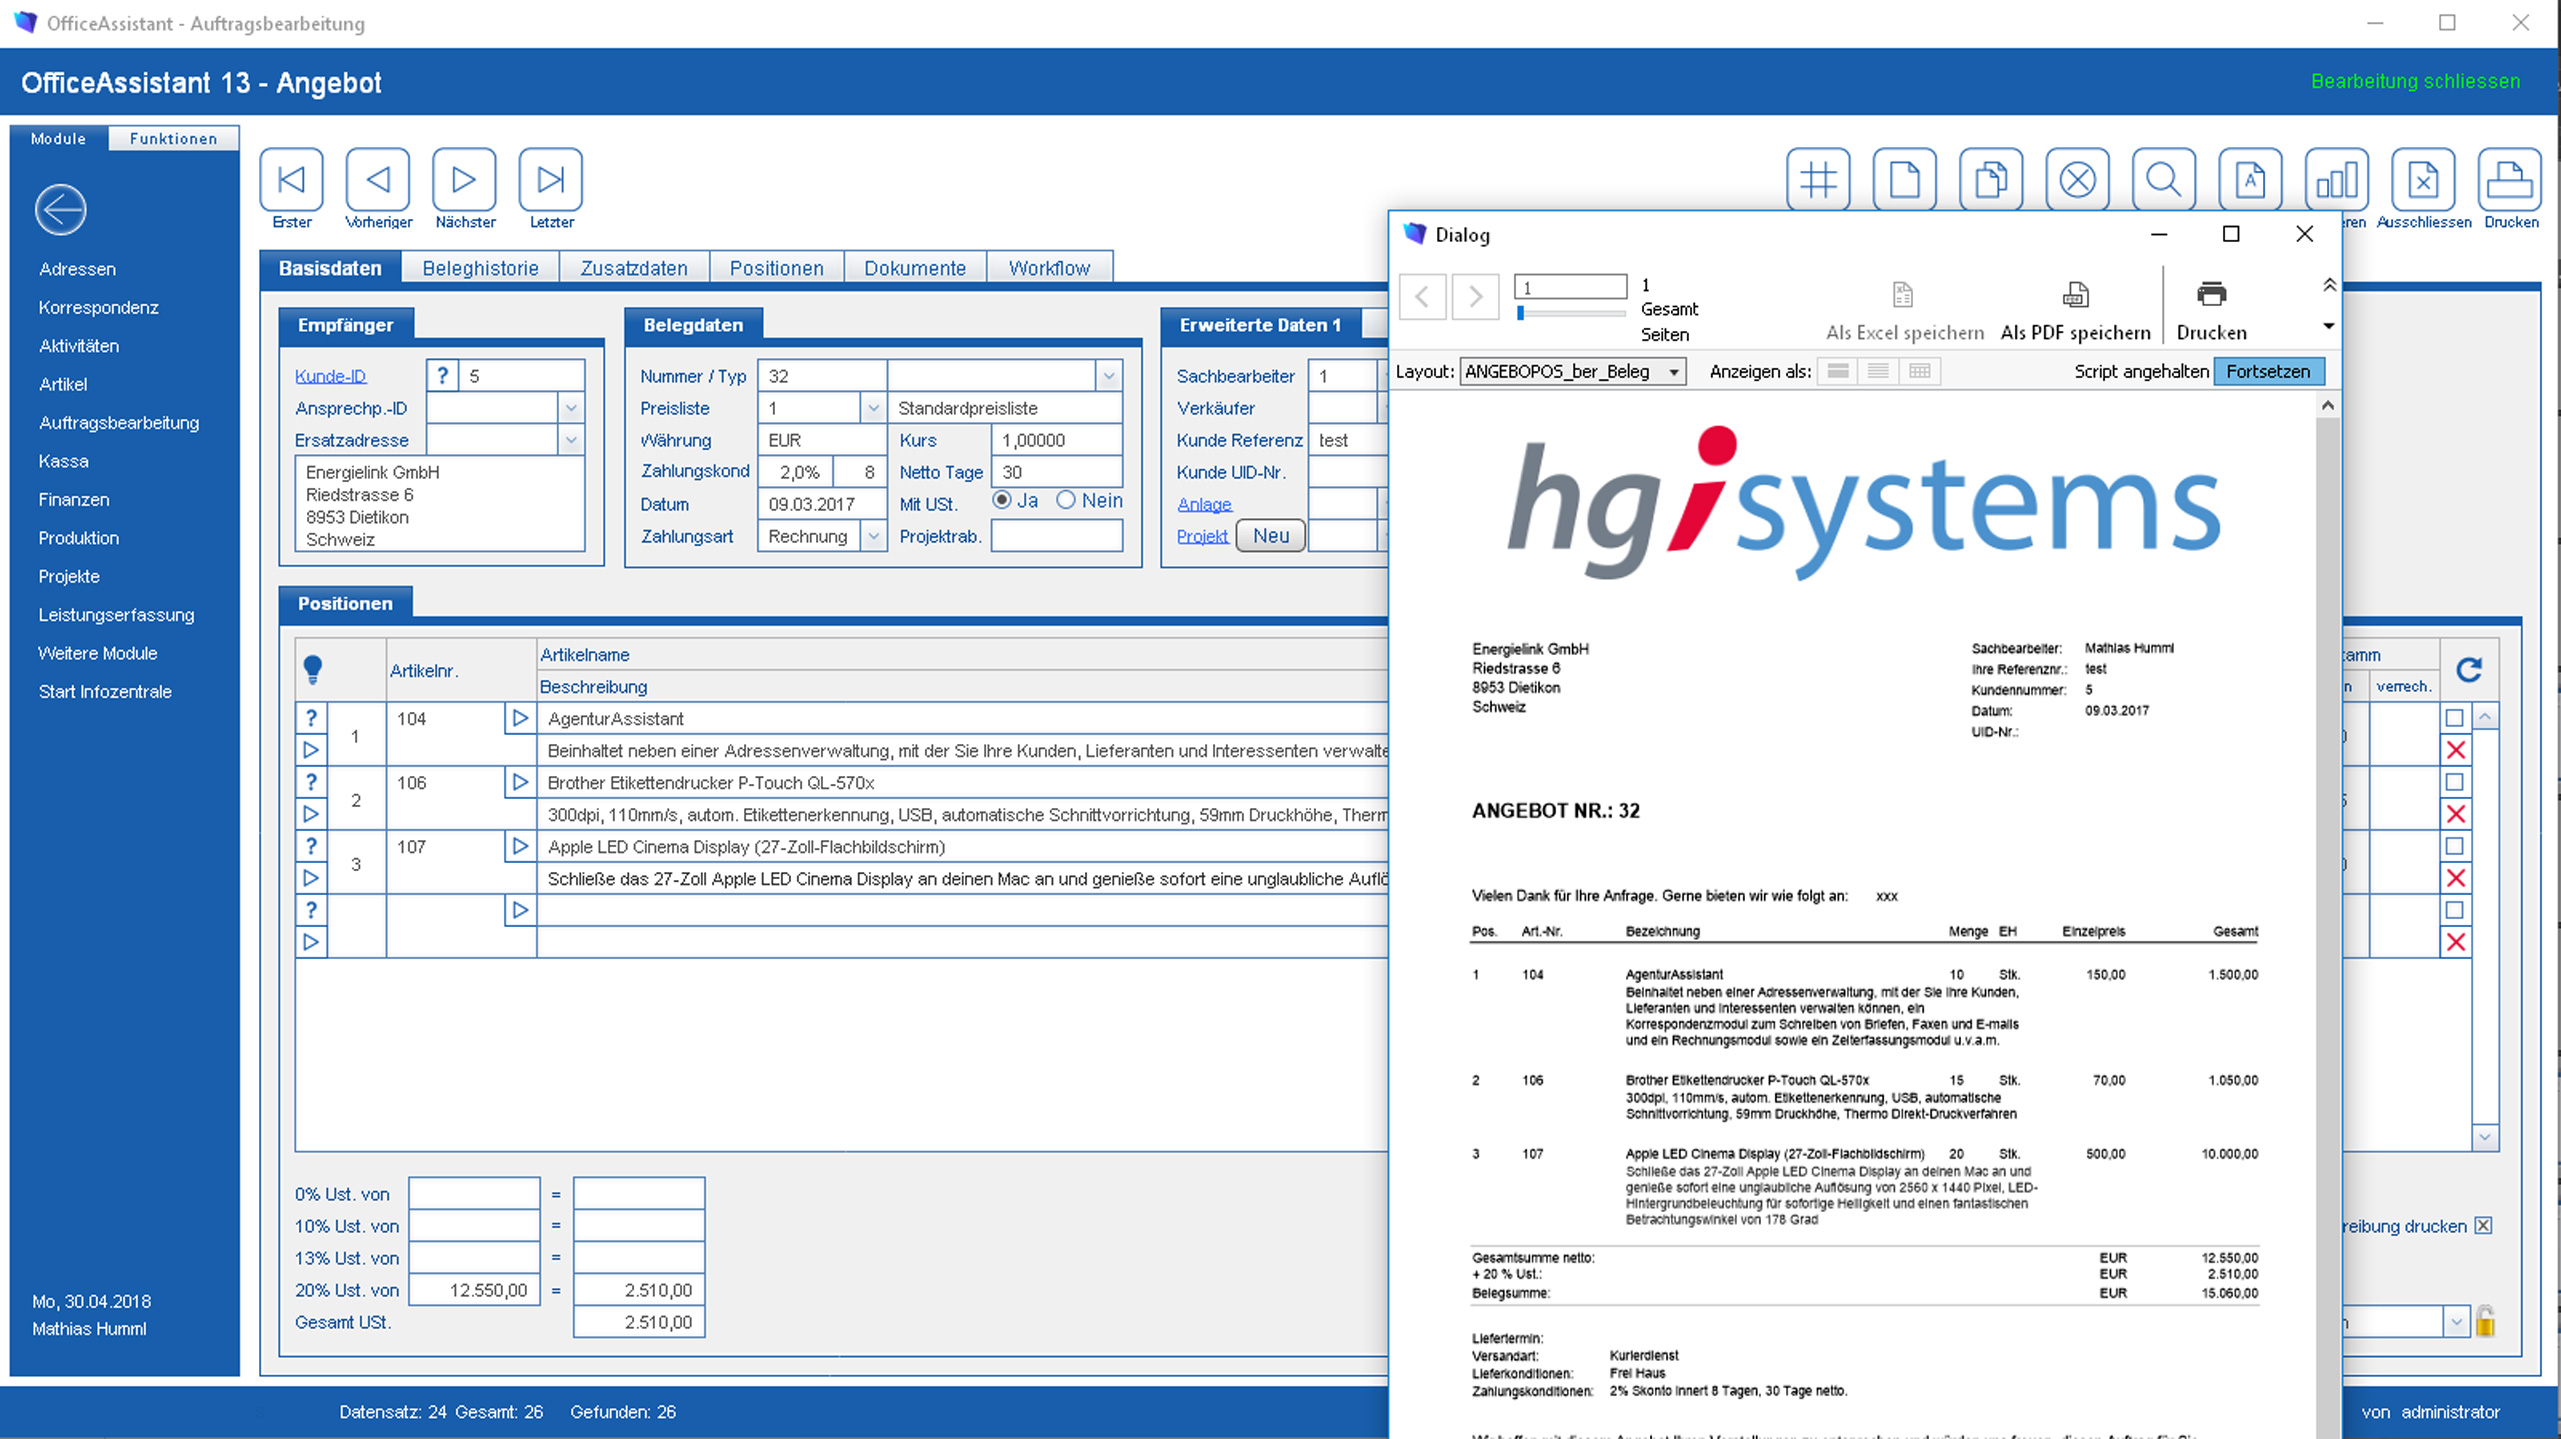Select the Nein radio for Mit USt.
2561x1439 pixels.
tap(1066, 500)
